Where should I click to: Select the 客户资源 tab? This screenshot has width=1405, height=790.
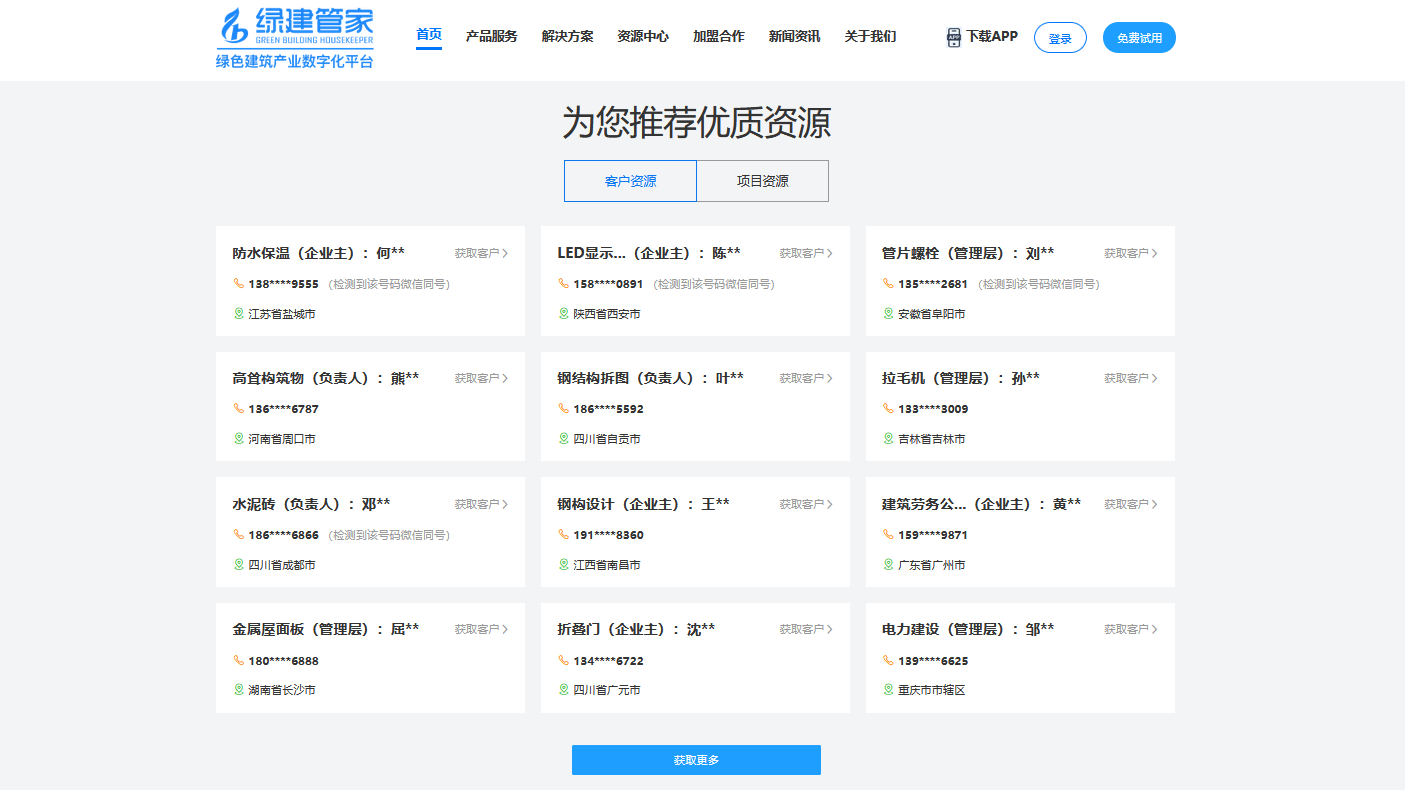coord(630,181)
